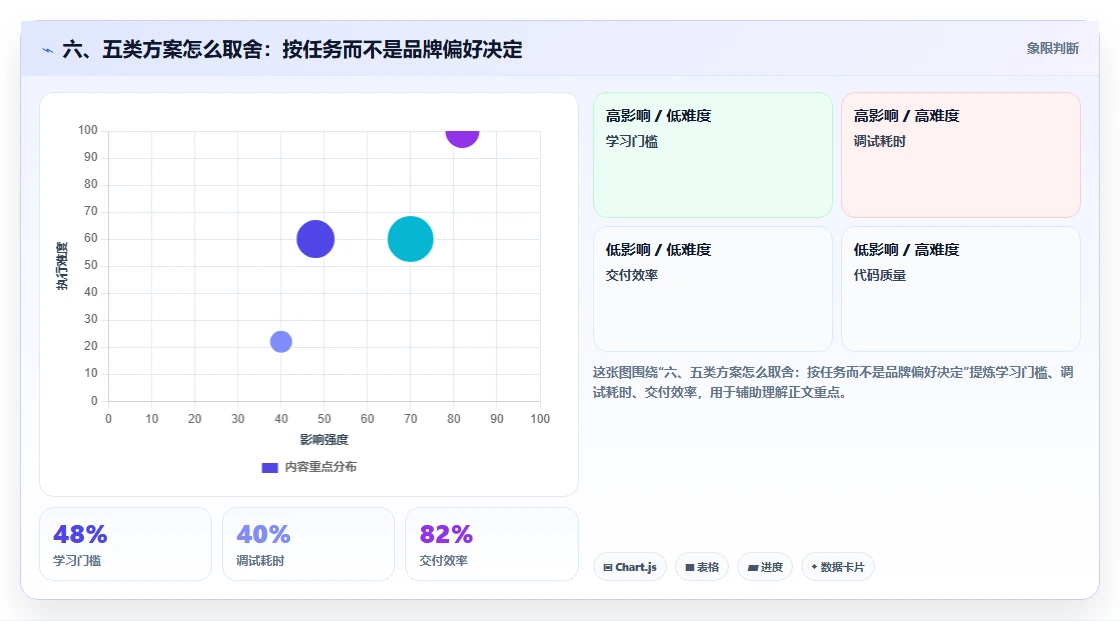Open the 低影响 / 低难度 quadrant card

tap(713, 289)
